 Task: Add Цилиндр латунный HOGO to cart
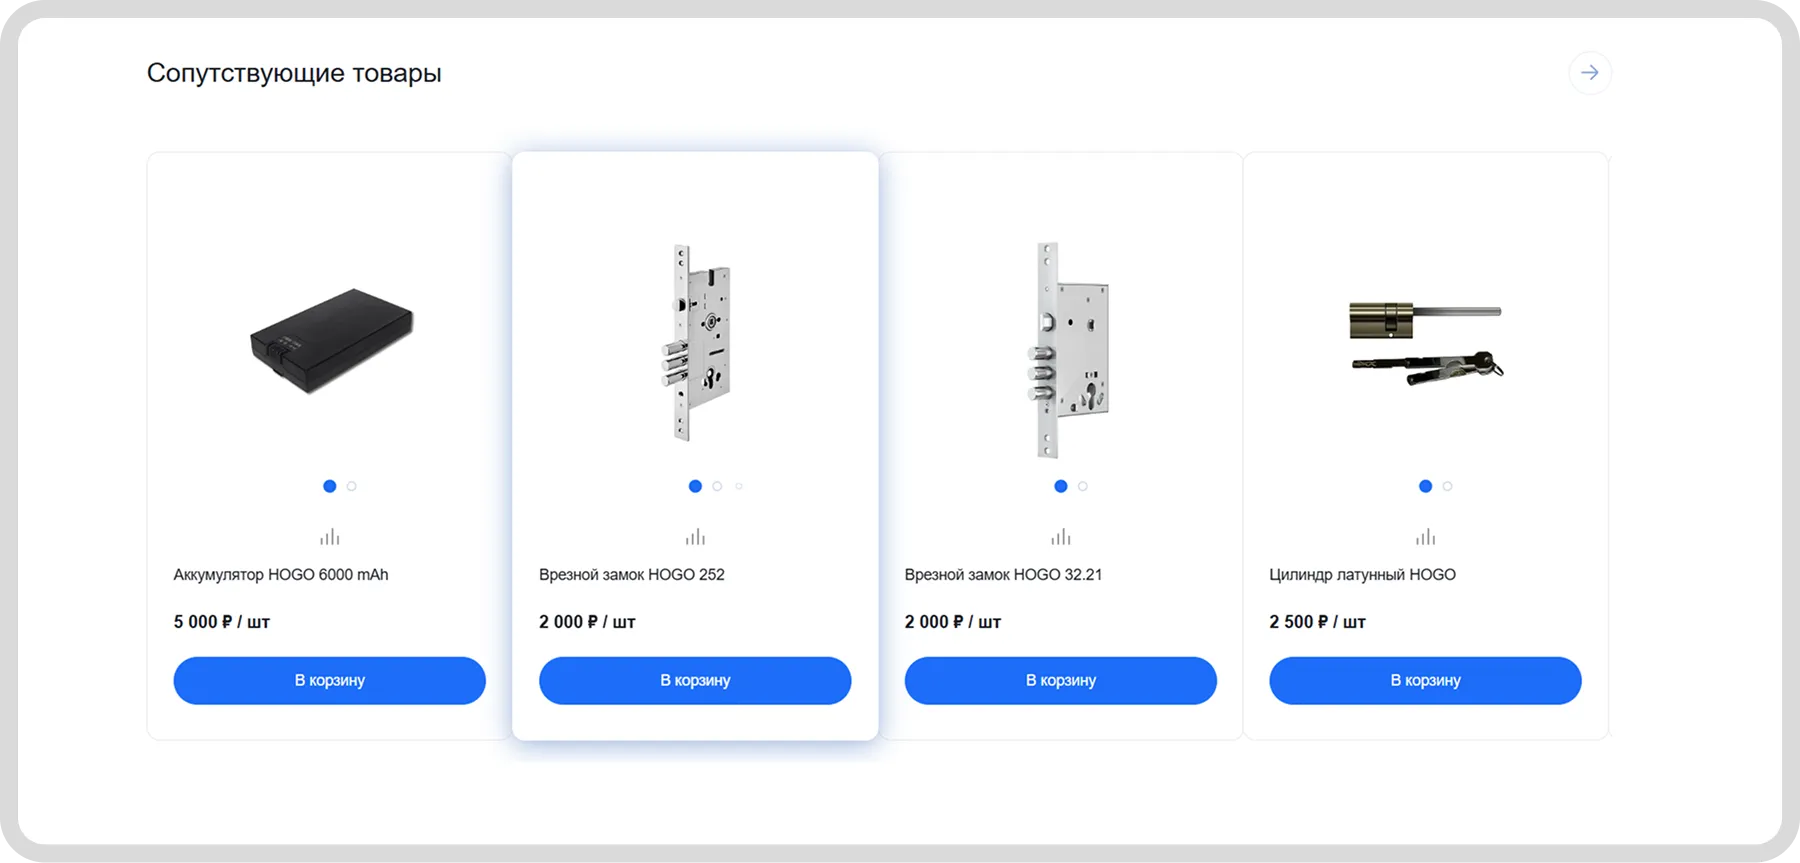[1425, 680]
